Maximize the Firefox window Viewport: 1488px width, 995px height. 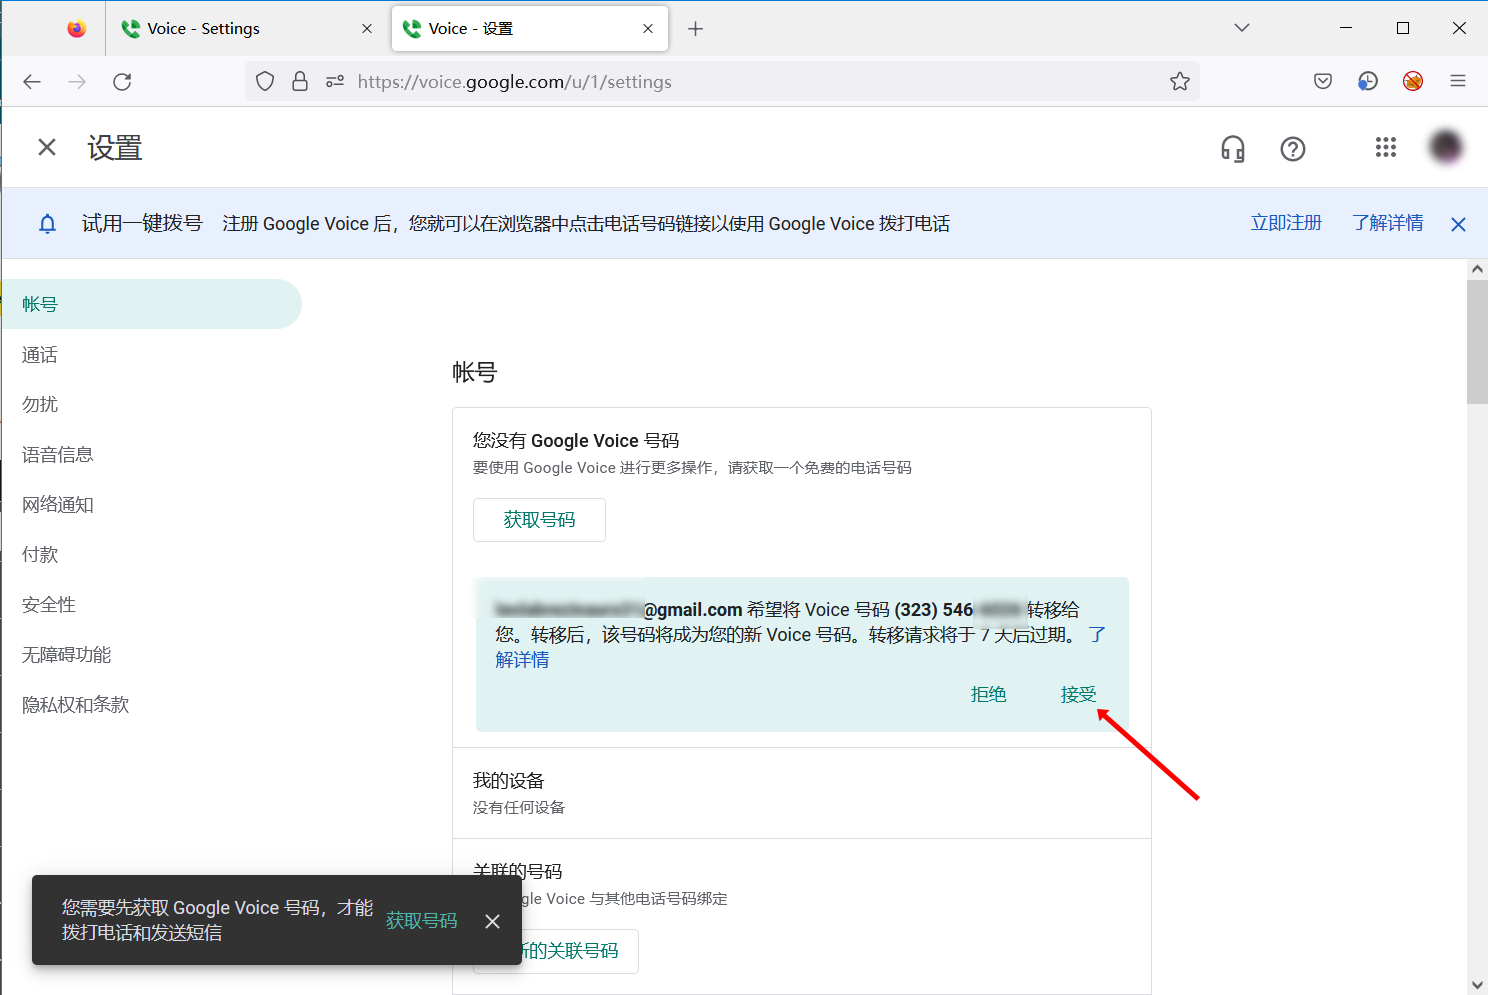(x=1403, y=28)
